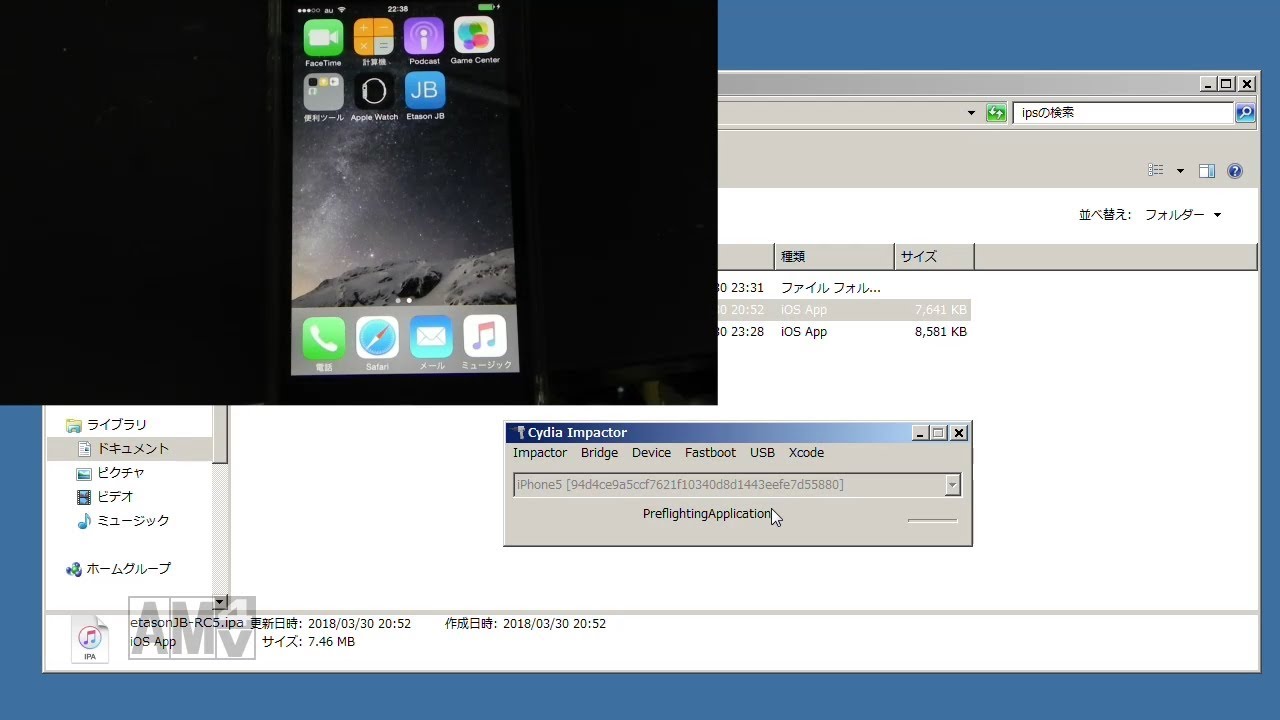The width and height of the screenshot is (1280, 720).
Task: Open the Xcode menu
Action: [x=806, y=453]
